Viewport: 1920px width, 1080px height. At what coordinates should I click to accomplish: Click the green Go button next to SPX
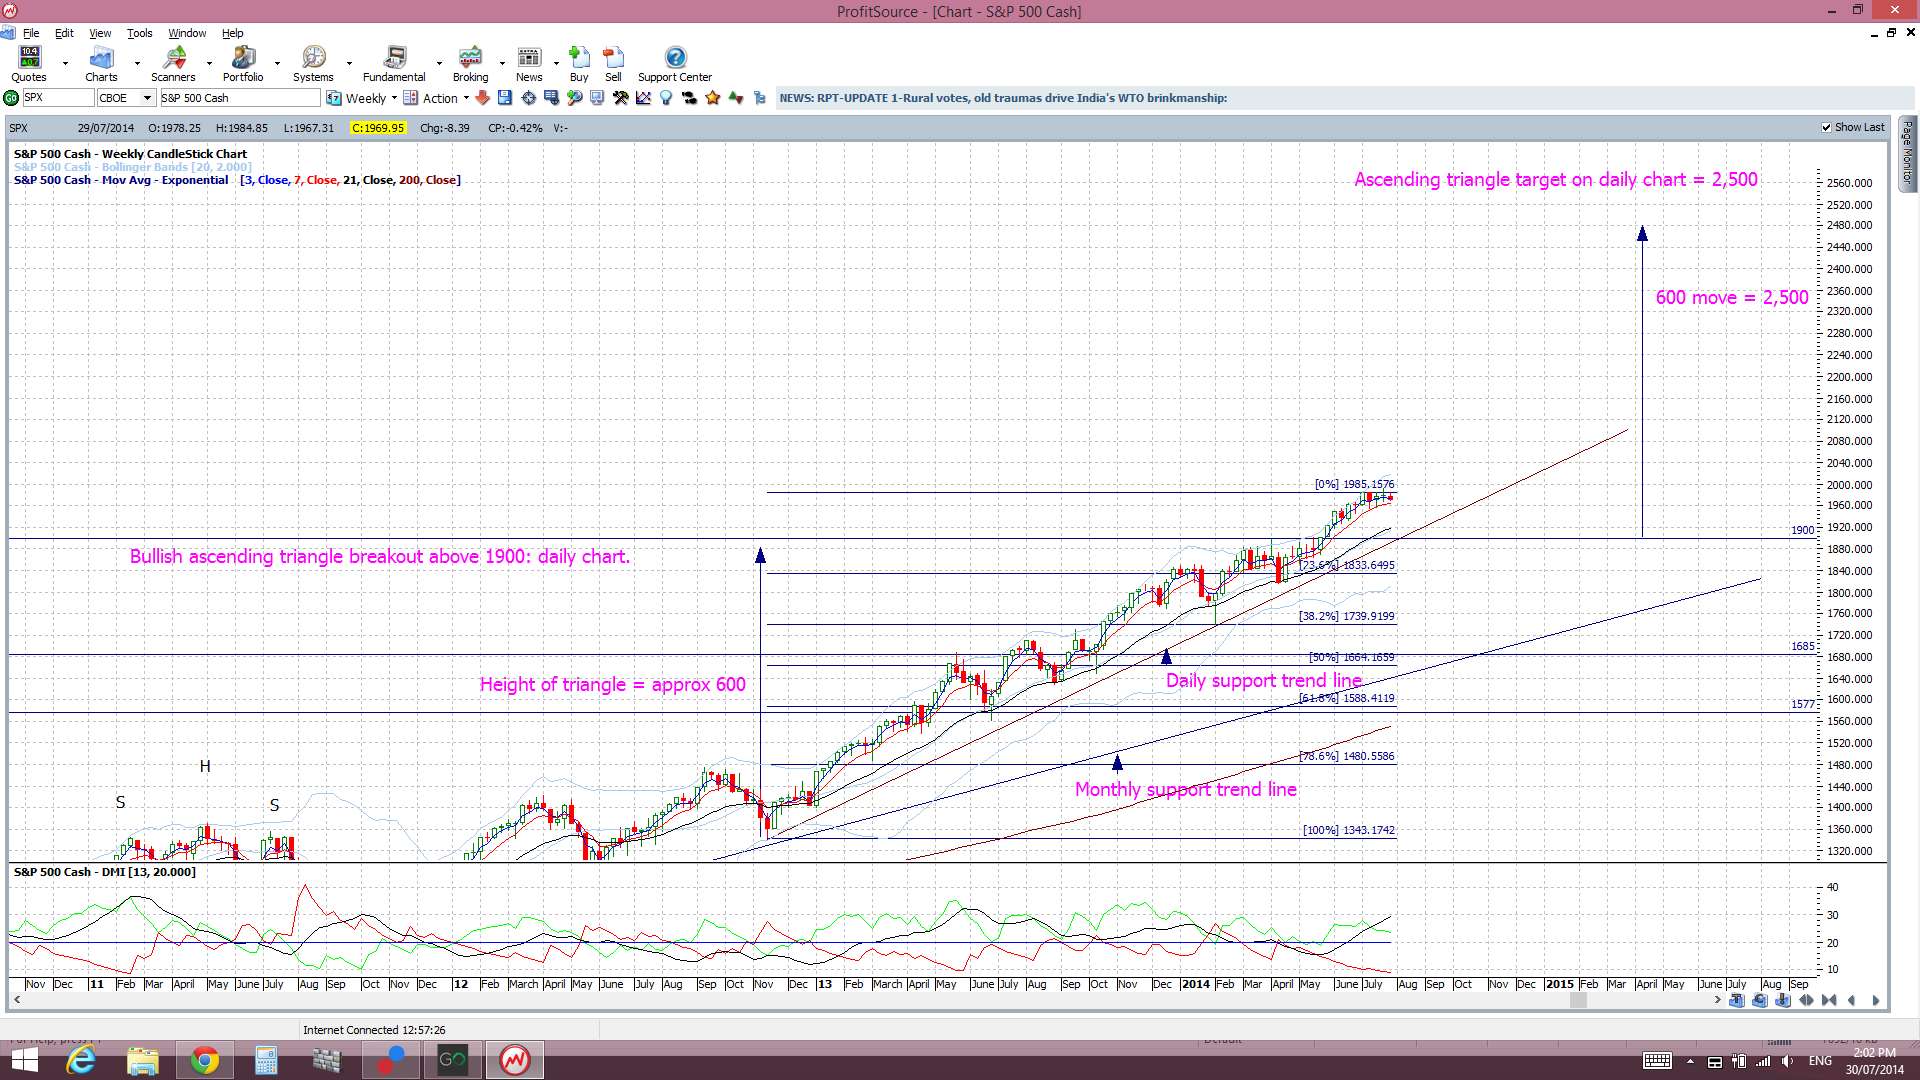point(11,98)
